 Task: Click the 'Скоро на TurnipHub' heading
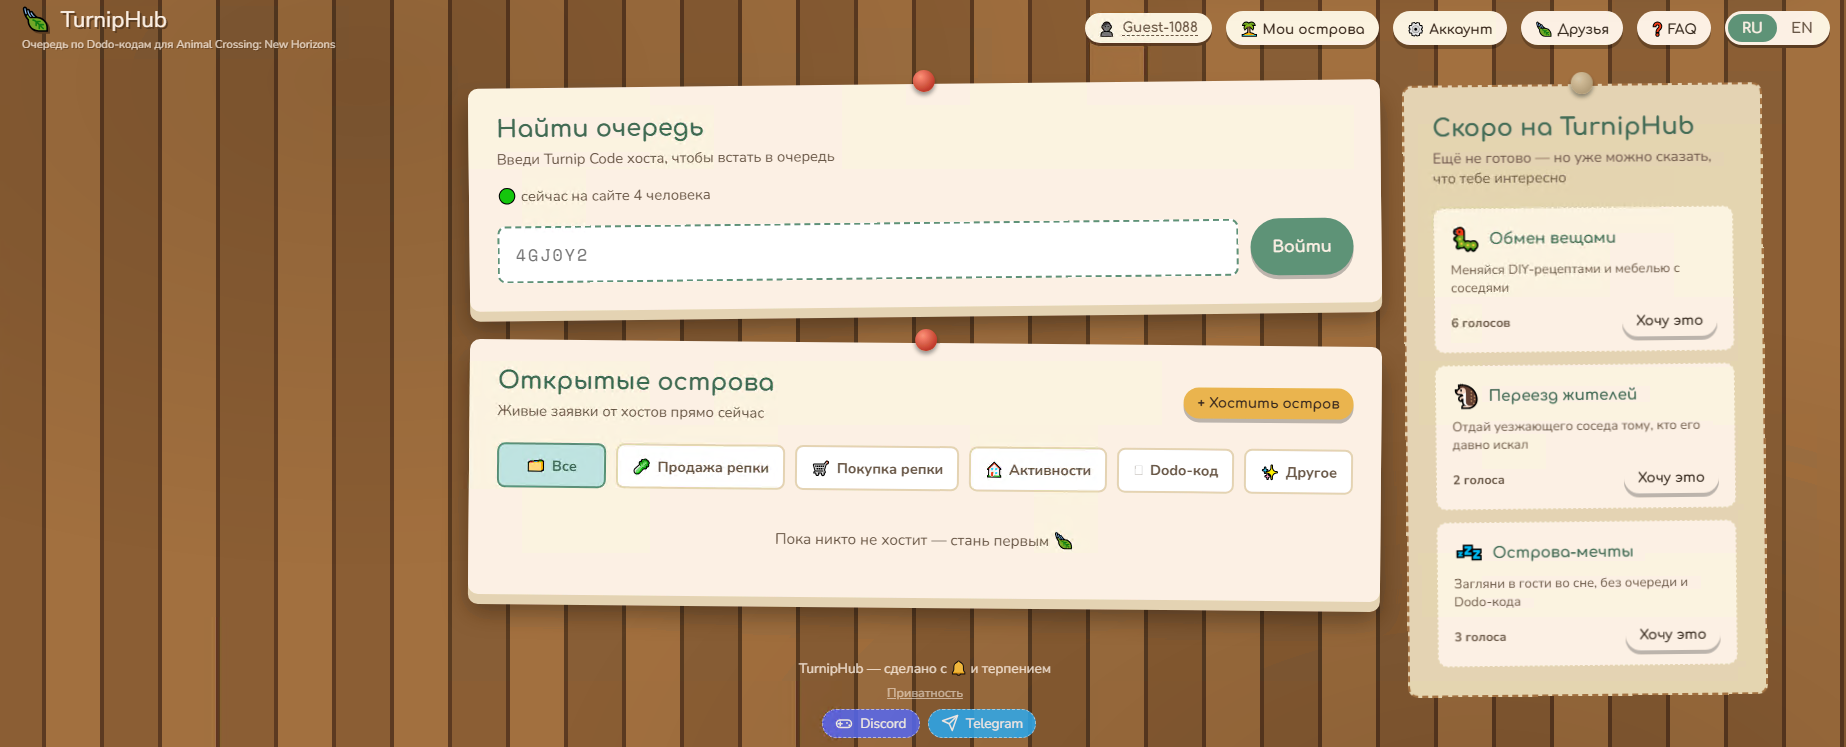tap(1563, 127)
